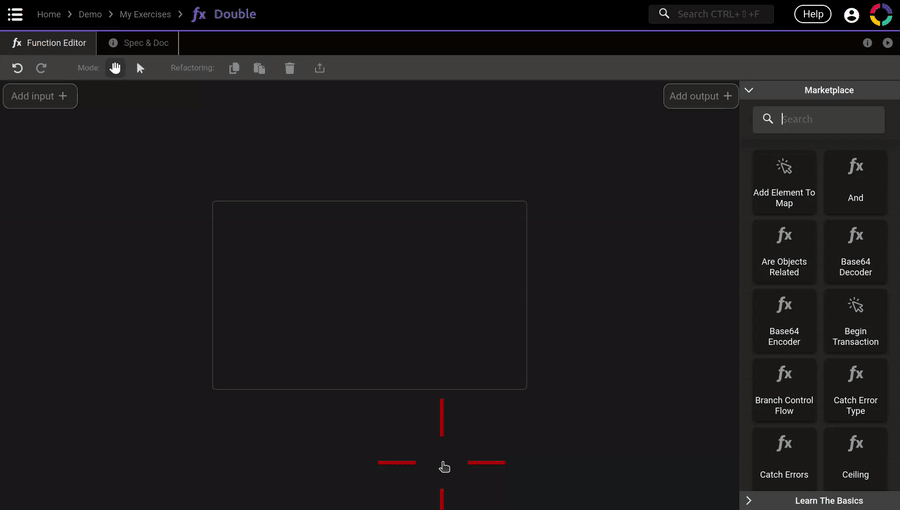
Task: Click the trash delete icon
Action: [290, 68]
